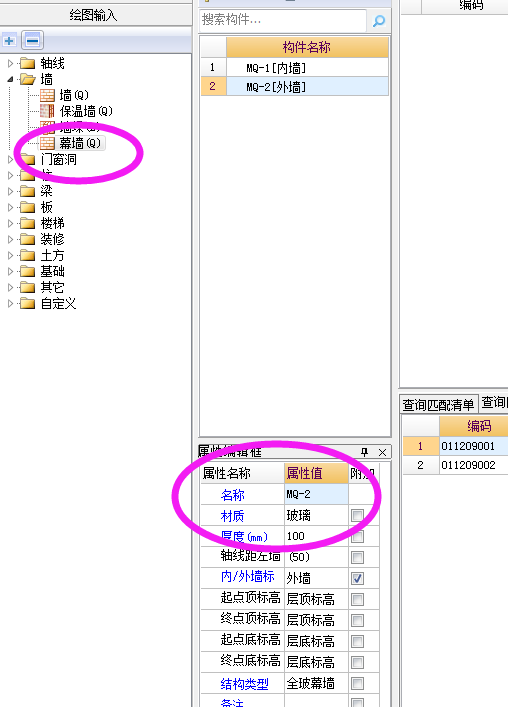This screenshot has width=508, height=707.
Task: Click the 厚度 value 100
Action: click(x=316, y=536)
